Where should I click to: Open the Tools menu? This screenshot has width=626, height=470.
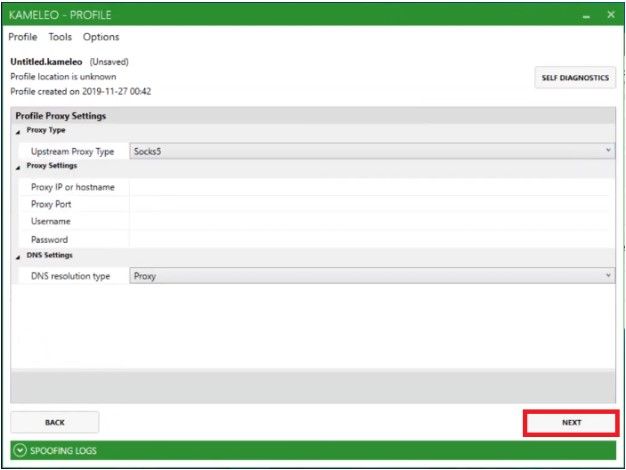point(60,37)
